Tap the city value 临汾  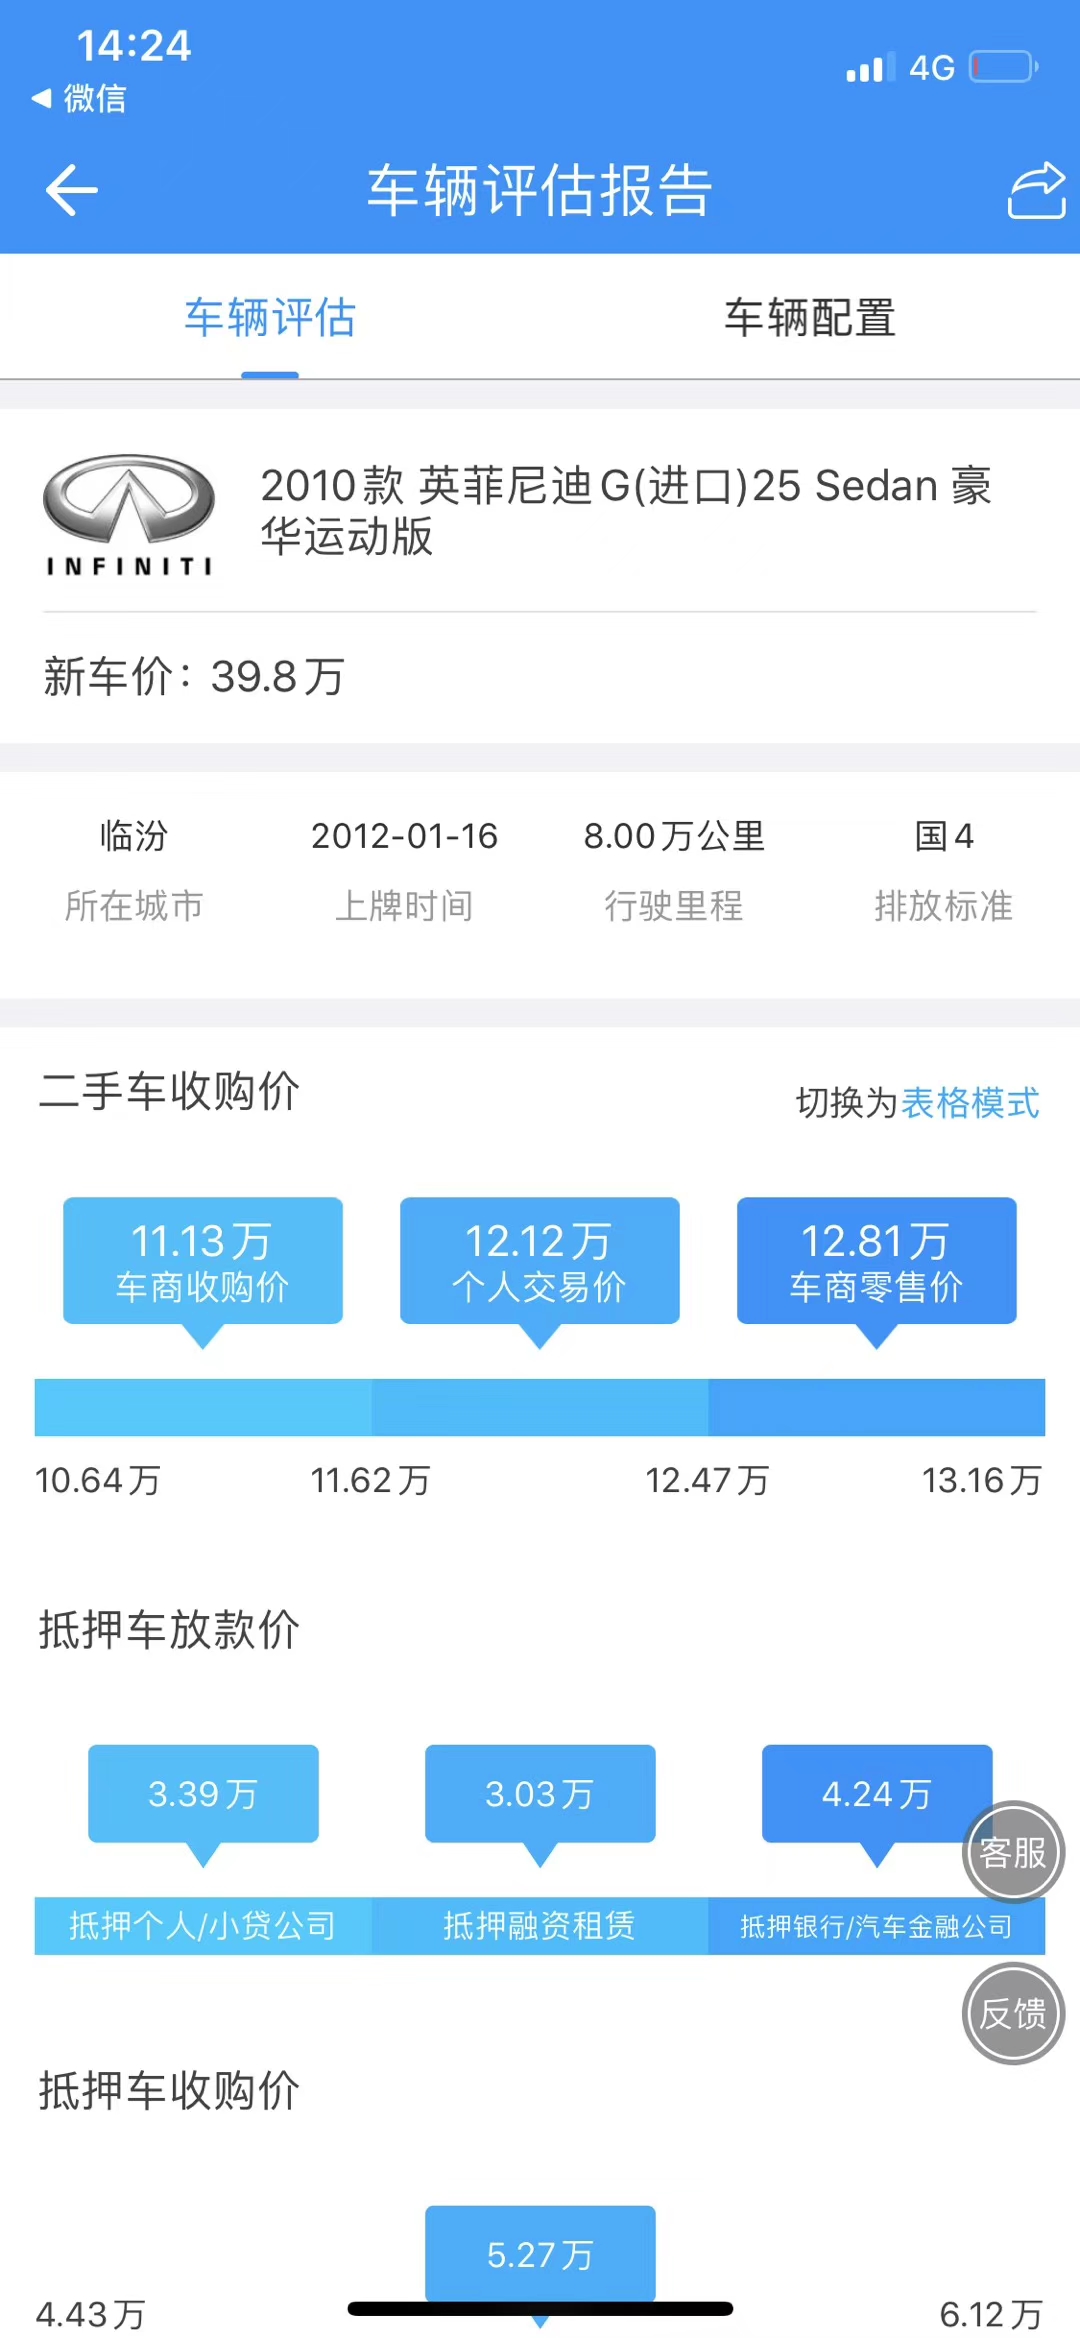point(134,836)
